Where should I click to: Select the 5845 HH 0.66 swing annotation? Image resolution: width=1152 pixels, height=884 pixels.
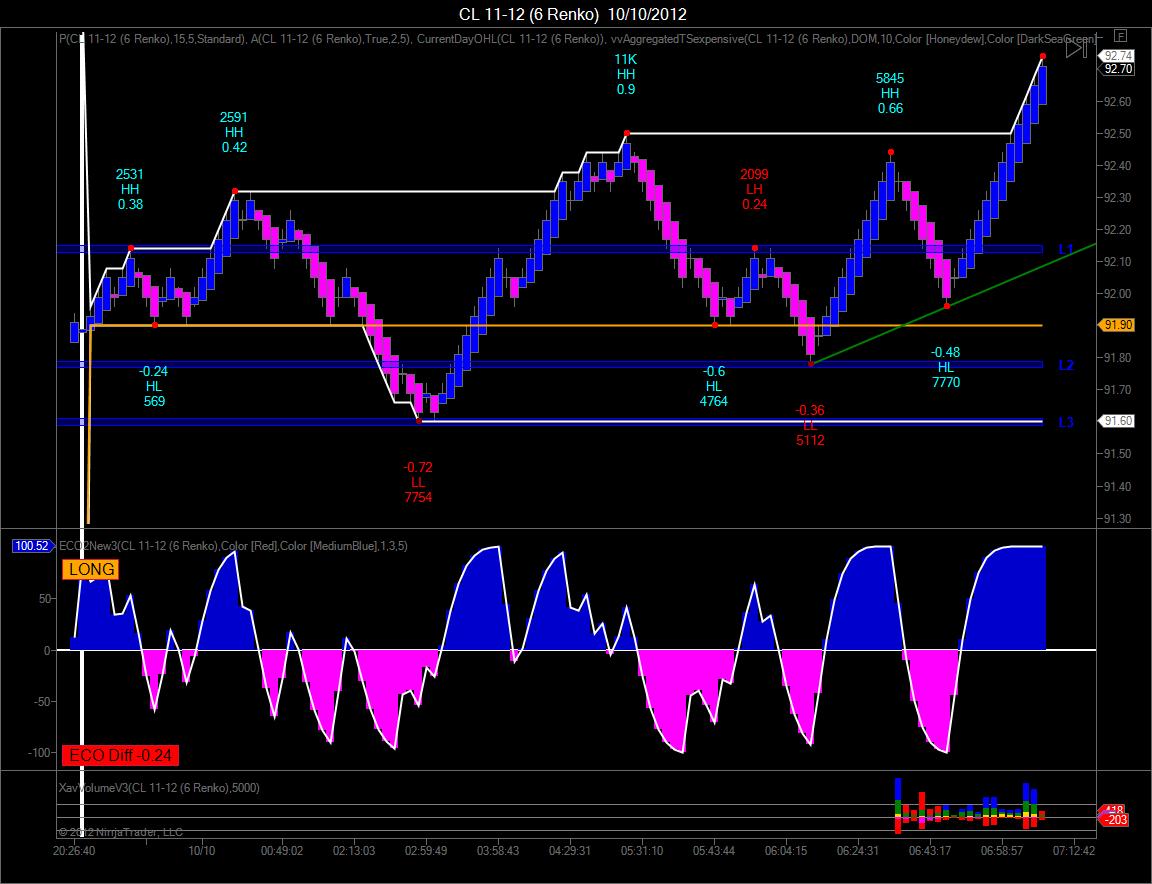(x=890, y=93)
